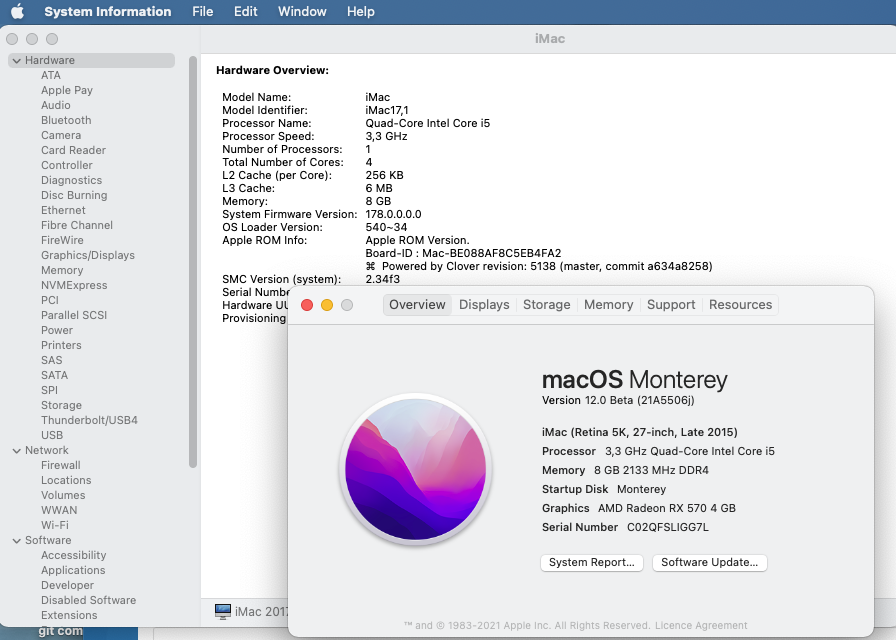Select Fibre Channel in the sidebar

[x=77, y=225]
